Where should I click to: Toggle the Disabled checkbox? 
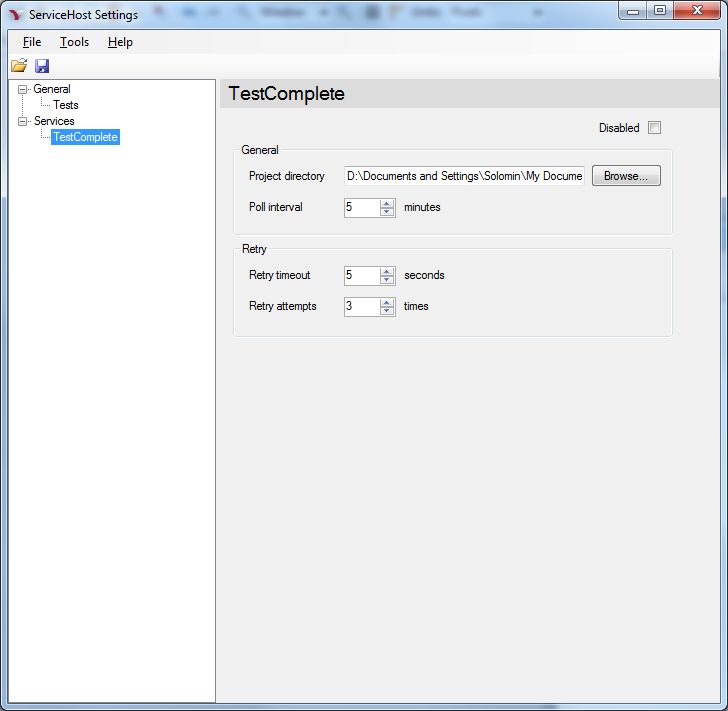(x=654, y=128)
